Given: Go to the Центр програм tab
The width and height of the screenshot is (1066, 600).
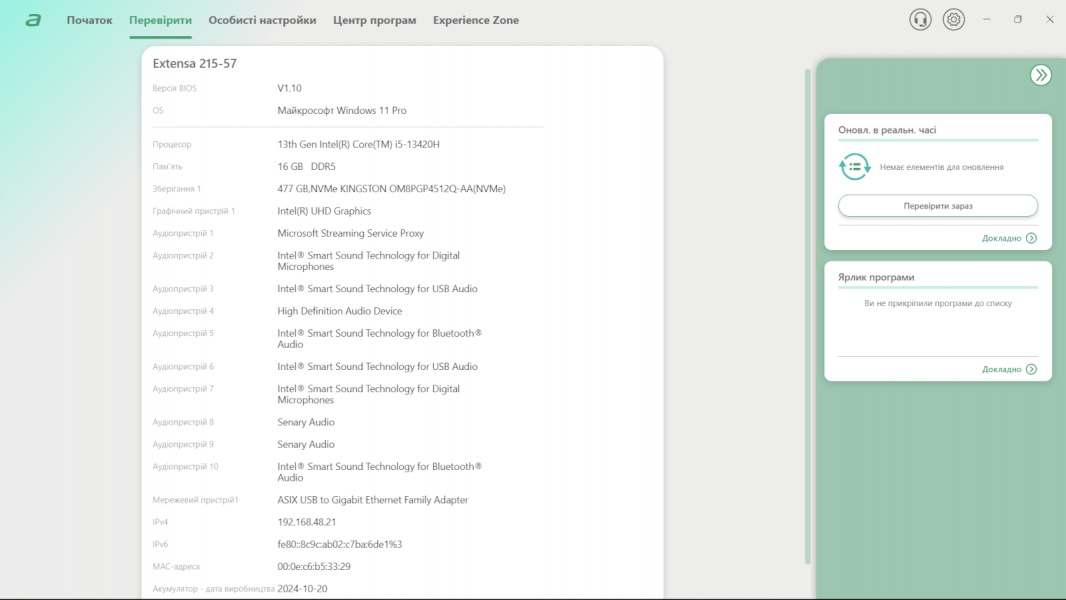Looking at the screenshot, I should (x=374, y=20).
